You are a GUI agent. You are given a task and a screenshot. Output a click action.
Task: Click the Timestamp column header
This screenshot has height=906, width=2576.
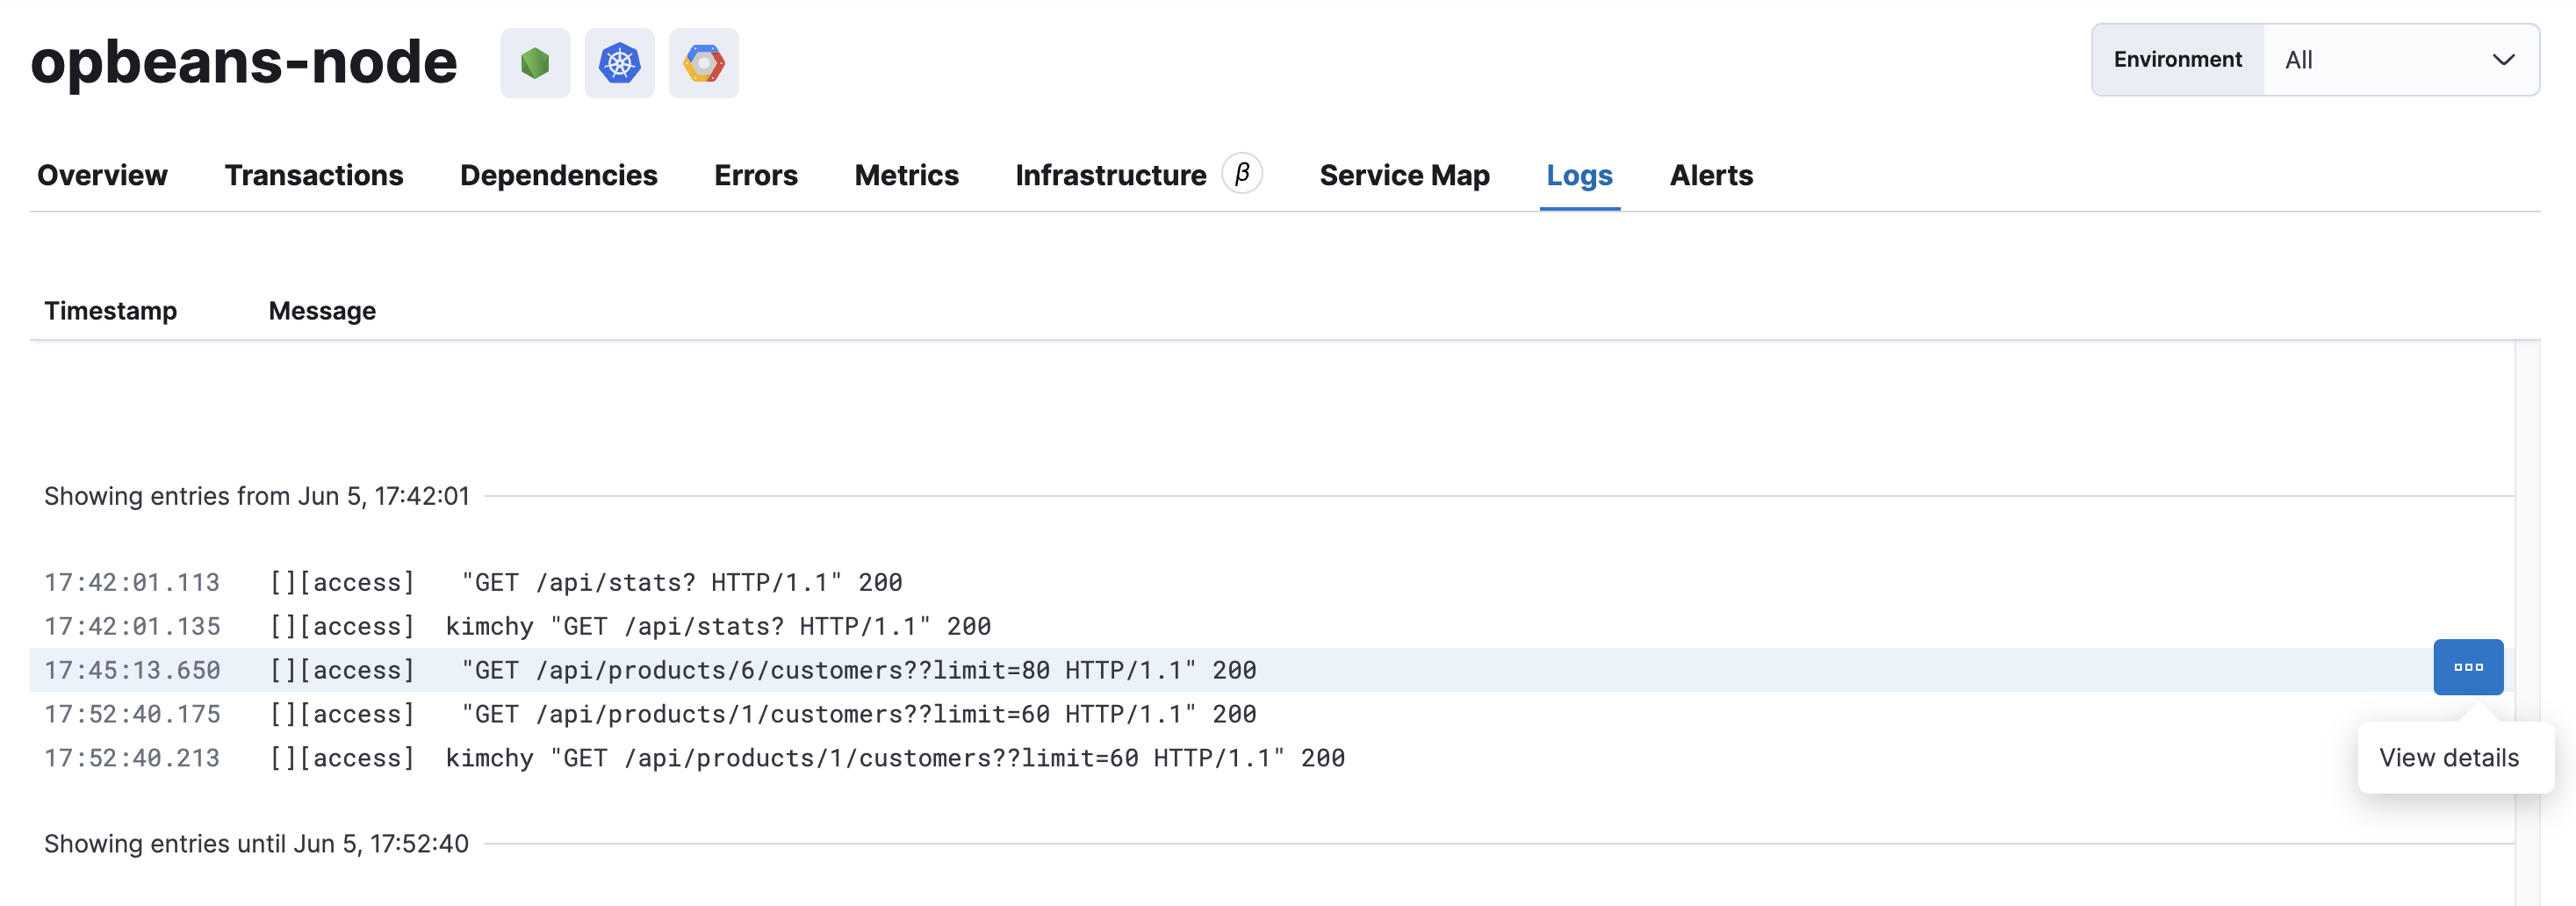(110, 310)
